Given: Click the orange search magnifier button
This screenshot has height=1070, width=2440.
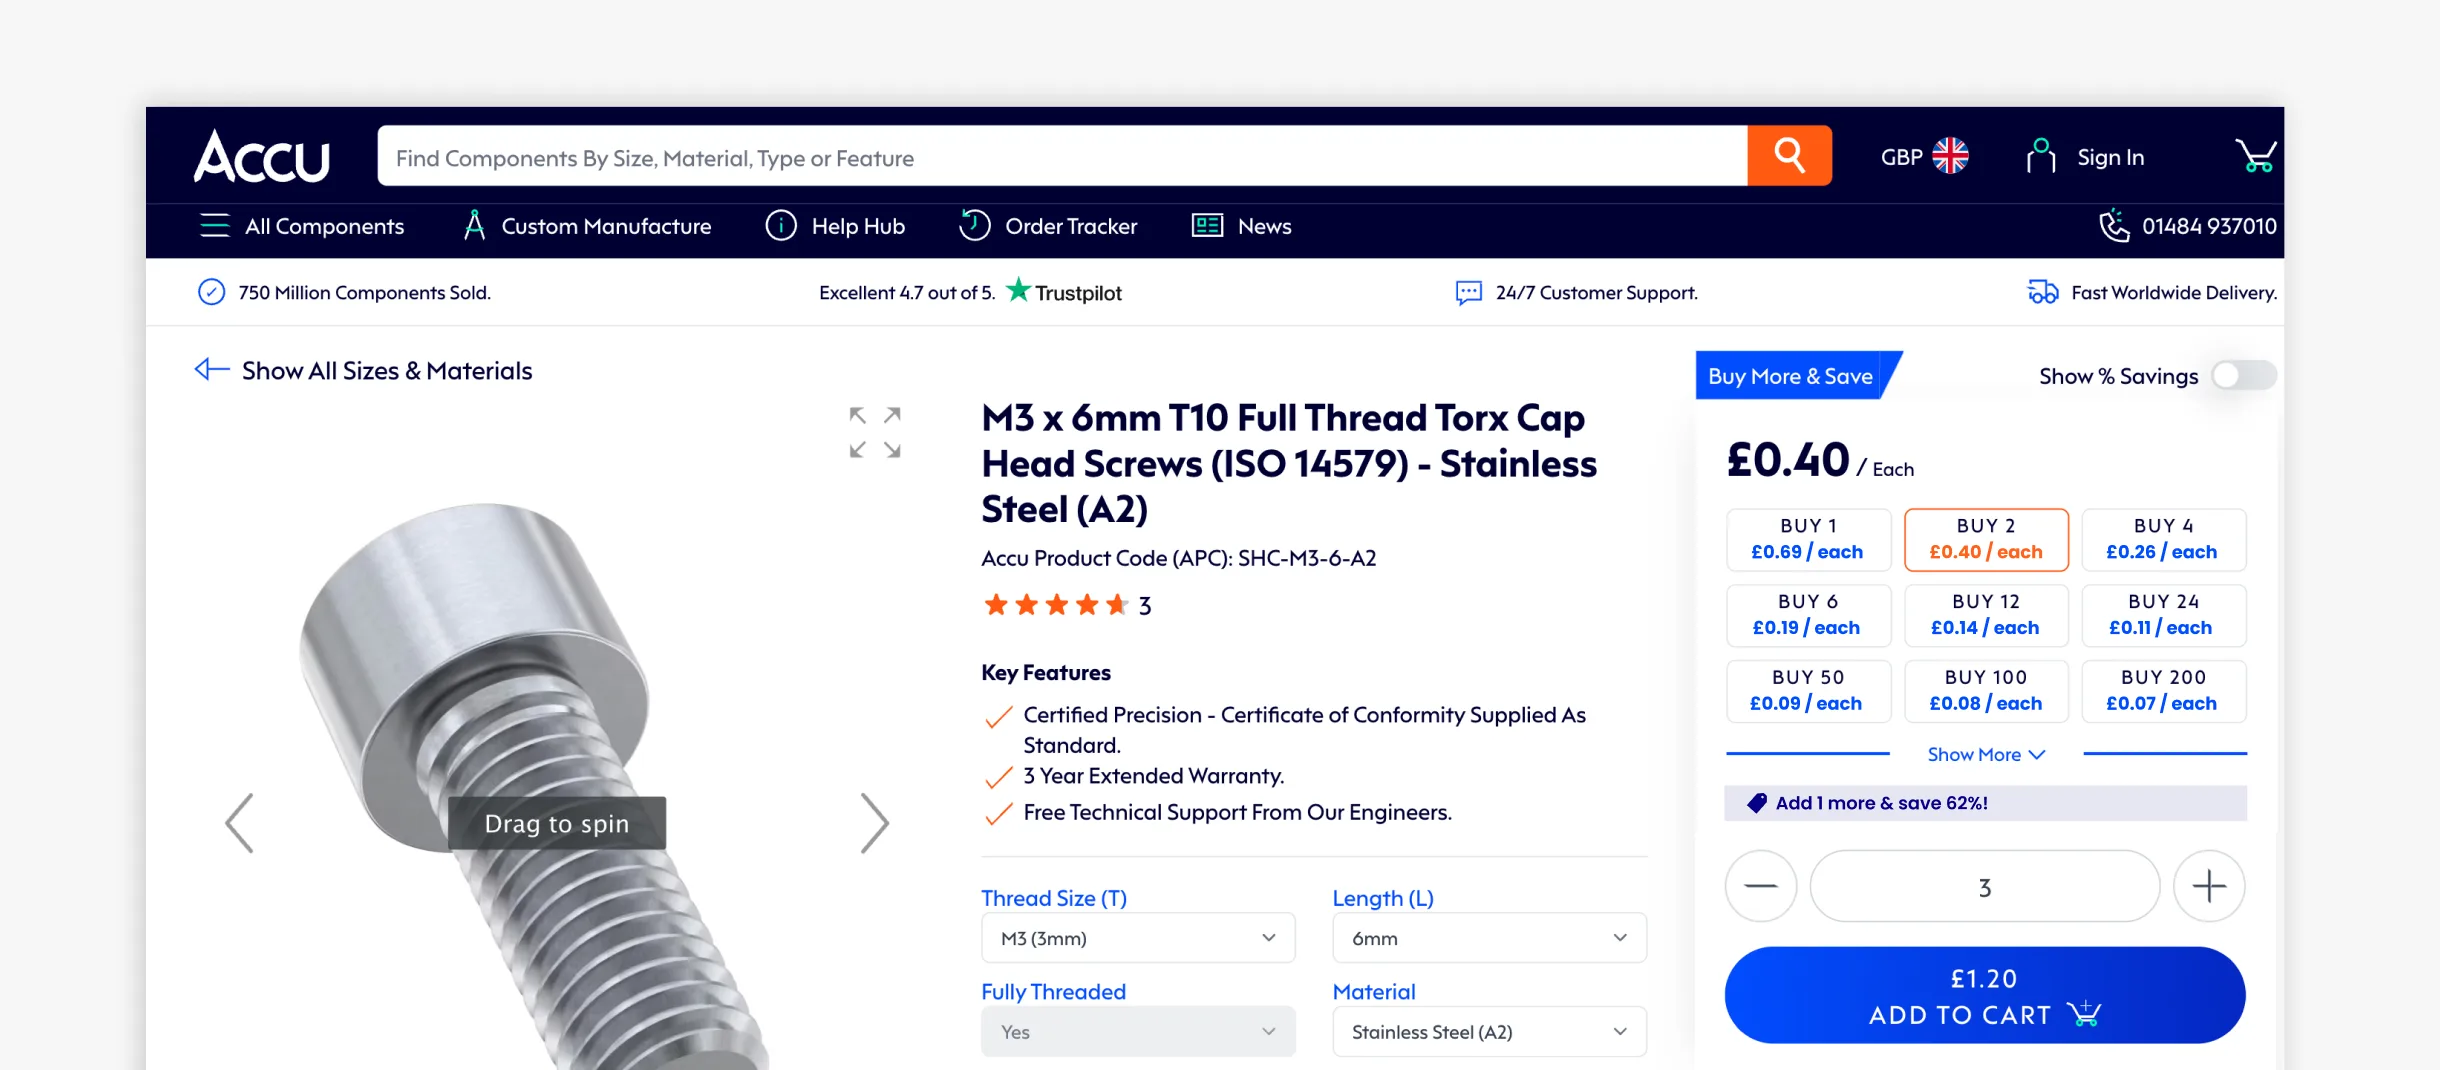Looking at the screenshot, I should [1789, 156].
